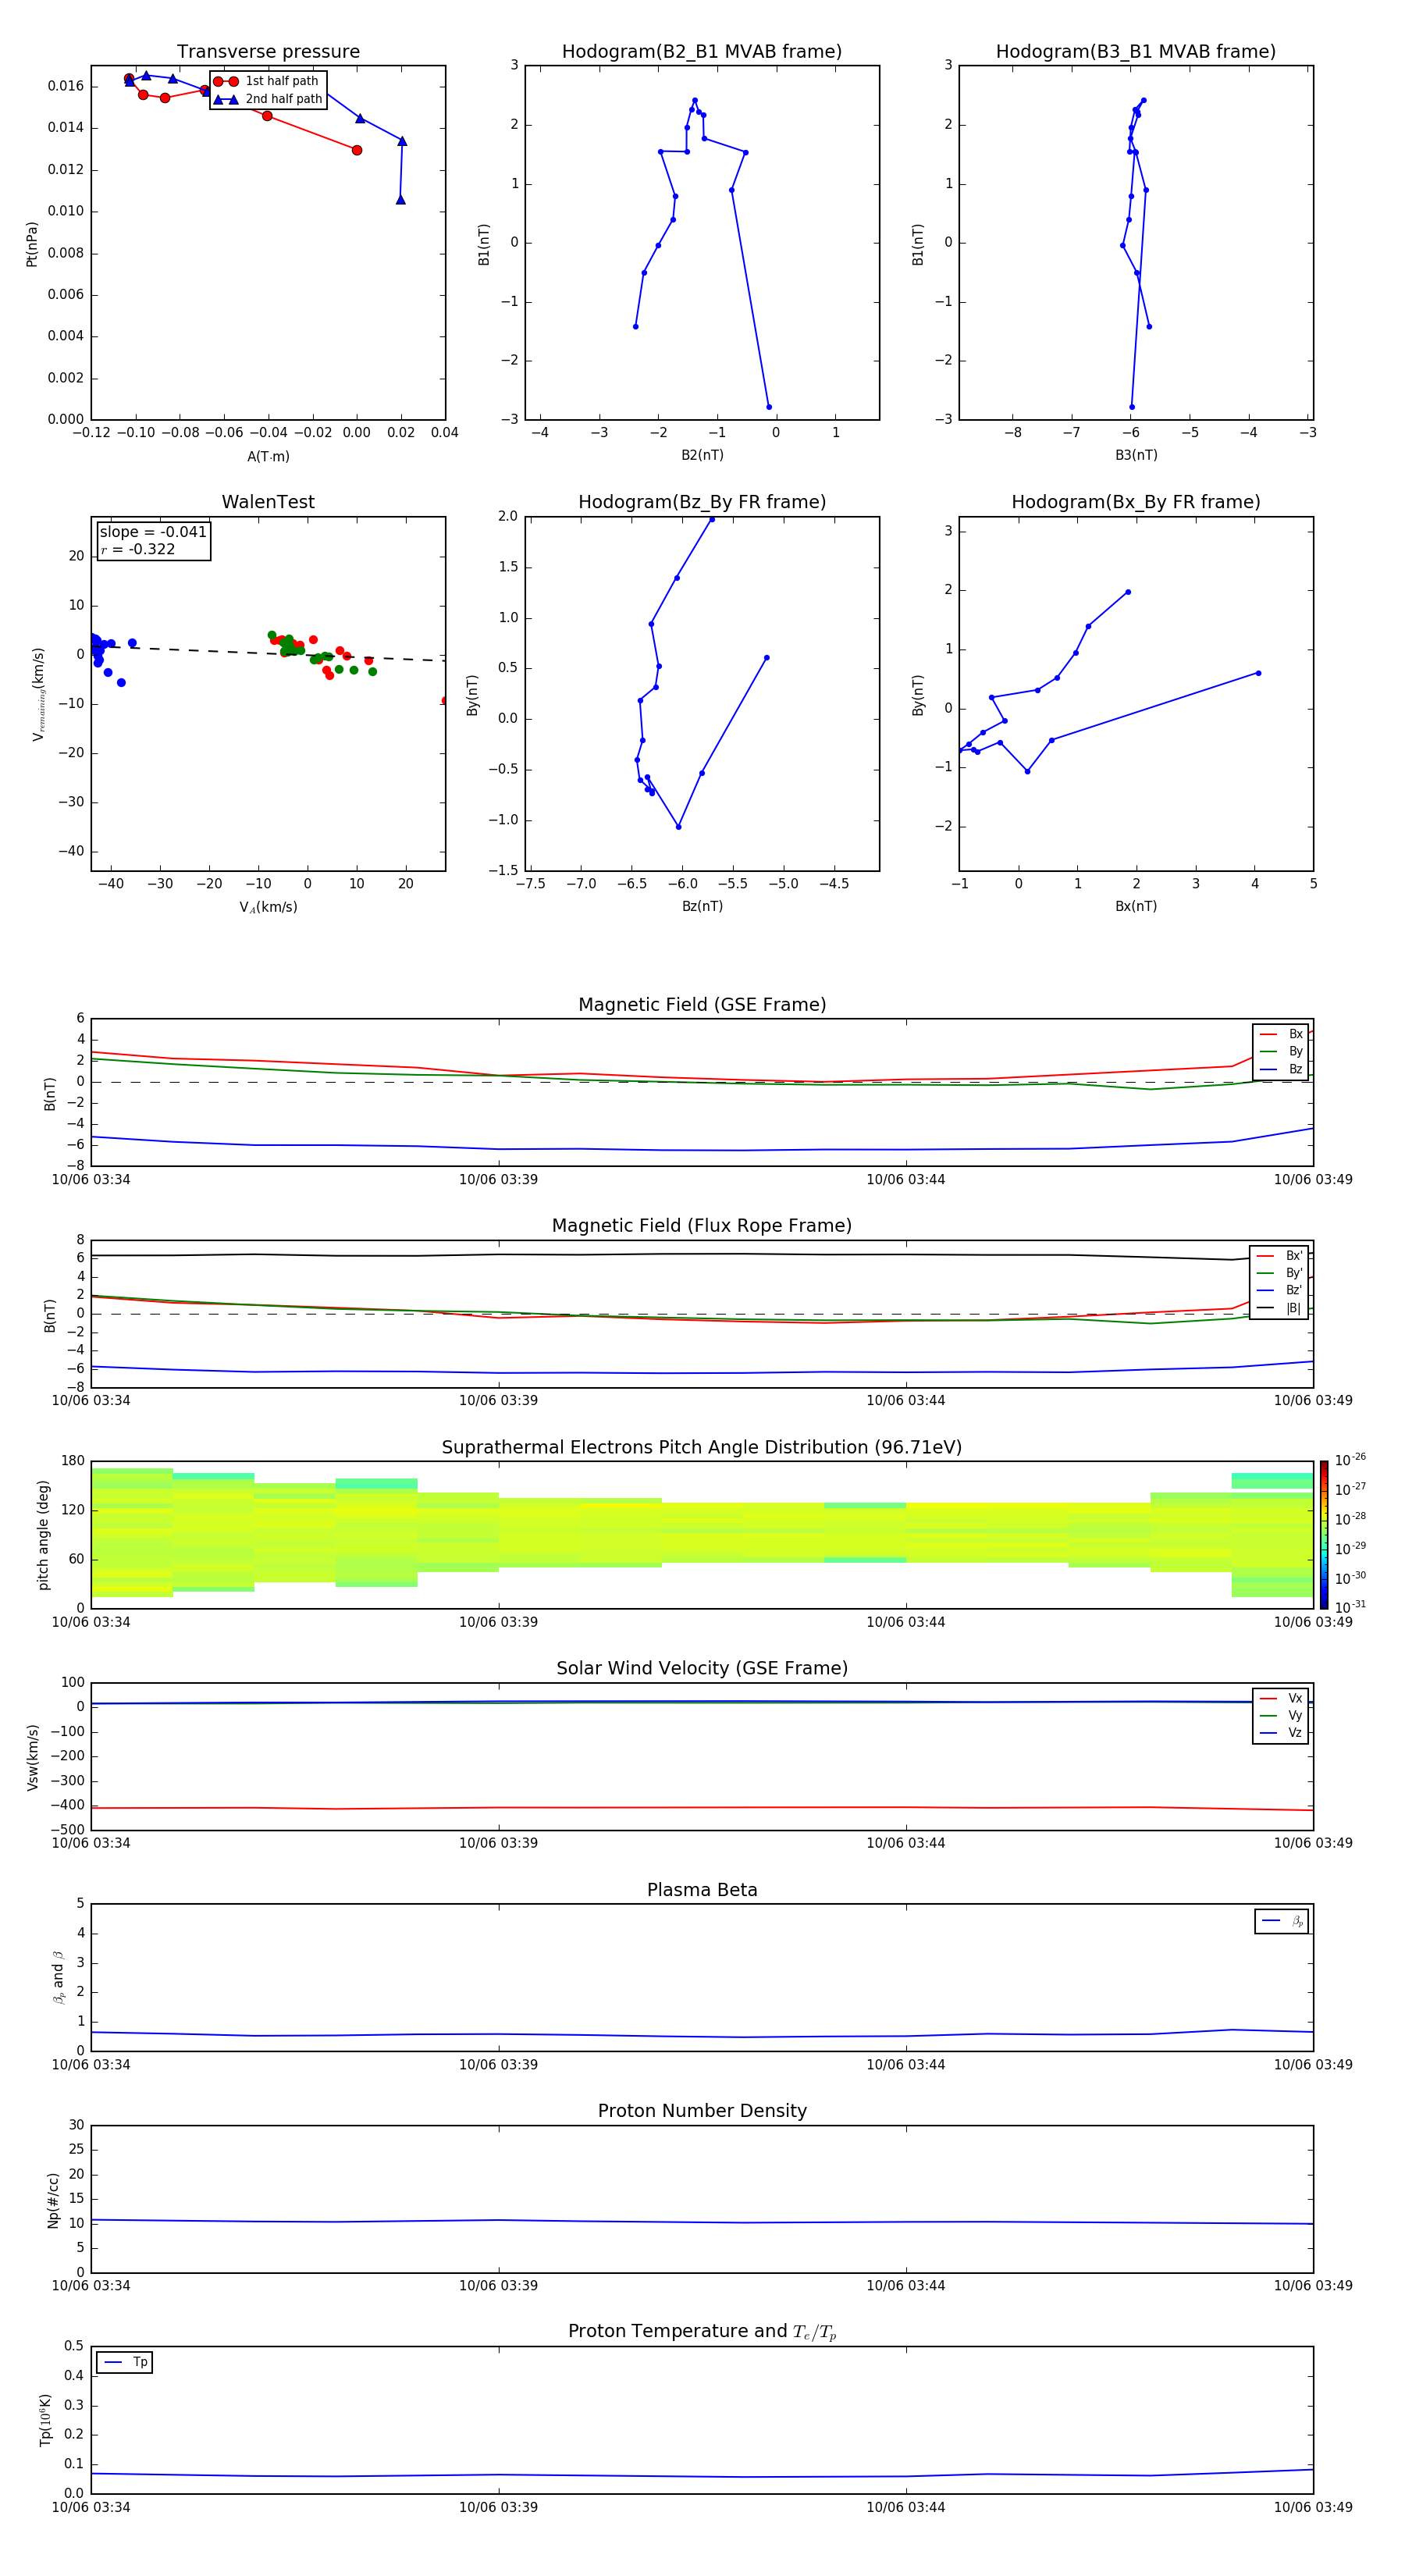This screenshot has width=1405, height=2576.
Task: Click the "Plasma Beta" plot title
Action: point(702,1891)
